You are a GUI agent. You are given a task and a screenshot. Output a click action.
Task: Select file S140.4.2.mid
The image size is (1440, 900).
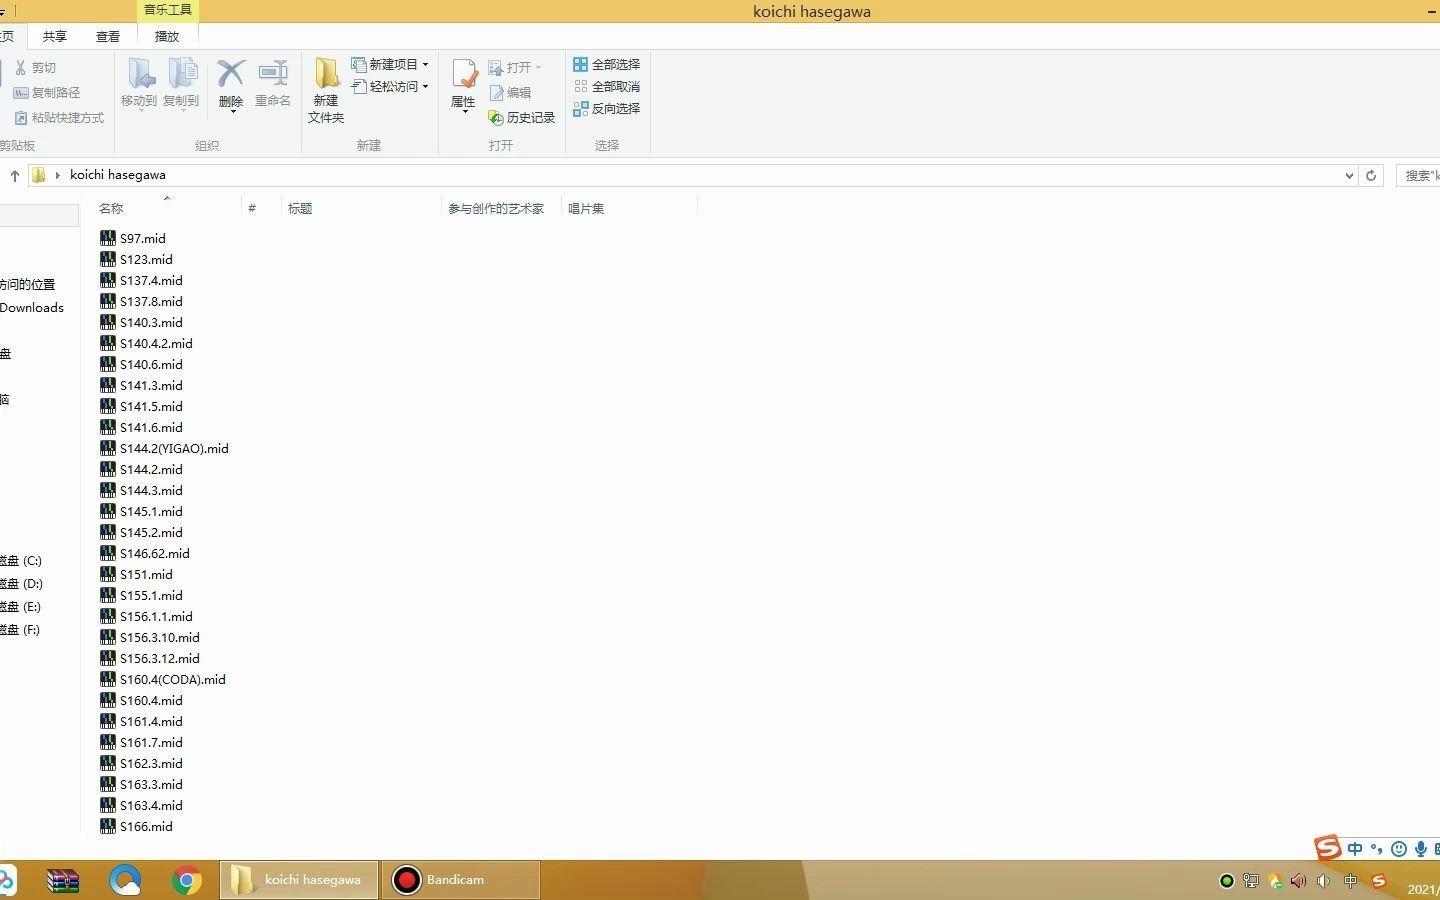click(x=146, y=343)
